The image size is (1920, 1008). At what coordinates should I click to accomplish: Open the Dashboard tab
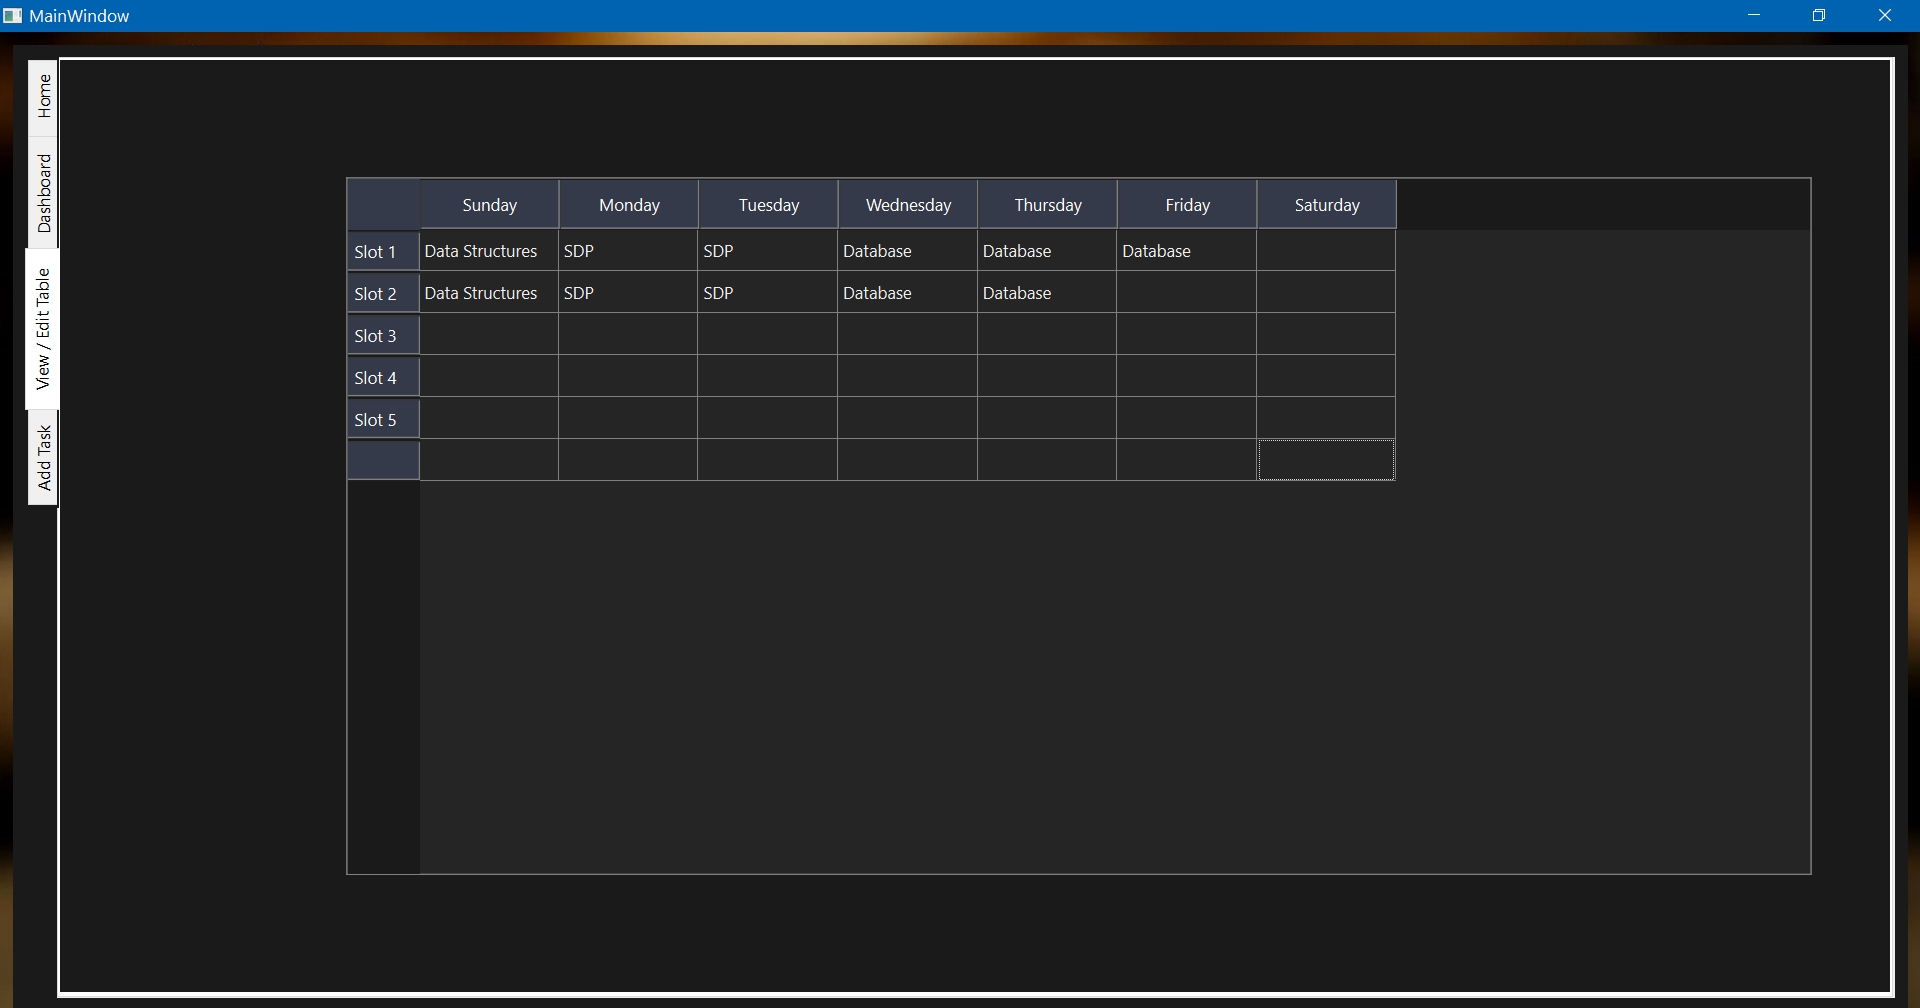point(43,192)
